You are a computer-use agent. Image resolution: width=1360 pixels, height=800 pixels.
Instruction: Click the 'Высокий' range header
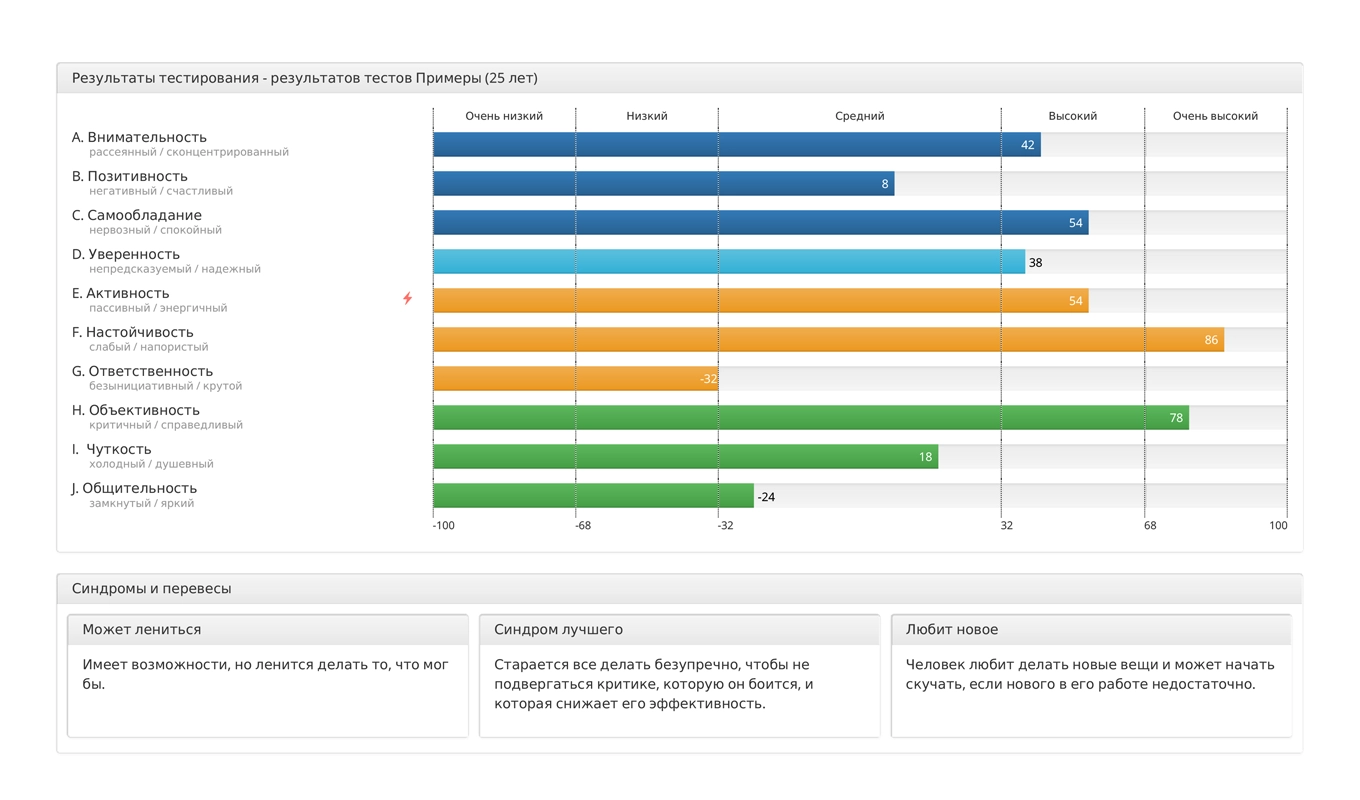(1072, 116)
